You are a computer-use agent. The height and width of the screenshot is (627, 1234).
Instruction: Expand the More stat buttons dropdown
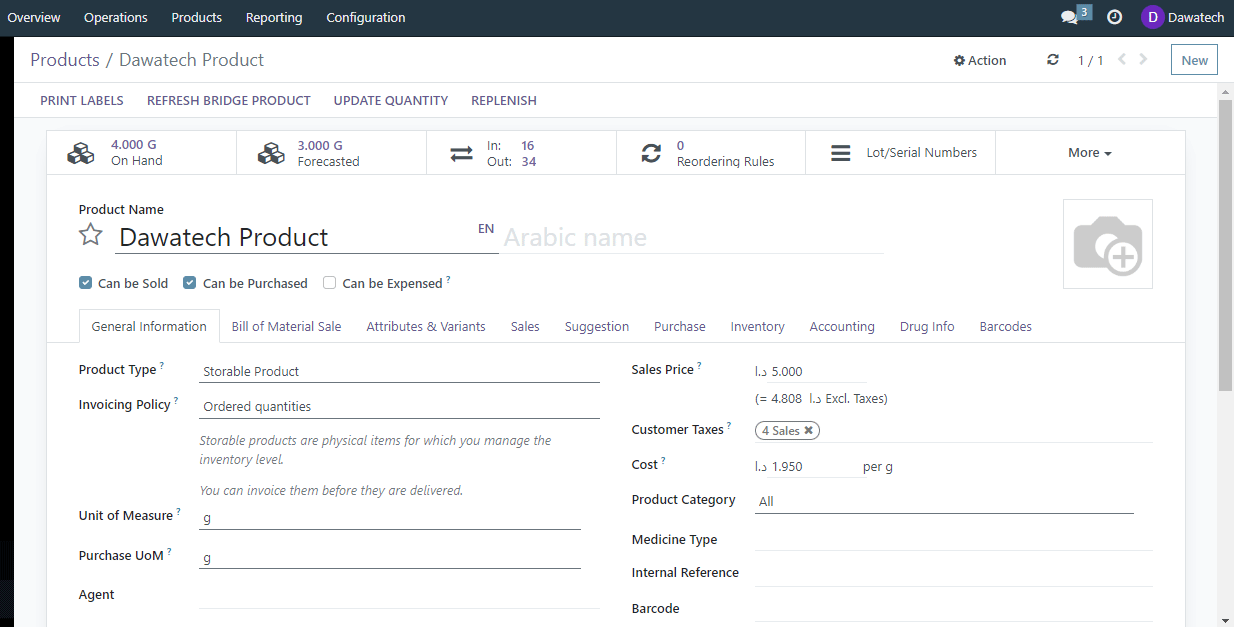[1090, 152]
